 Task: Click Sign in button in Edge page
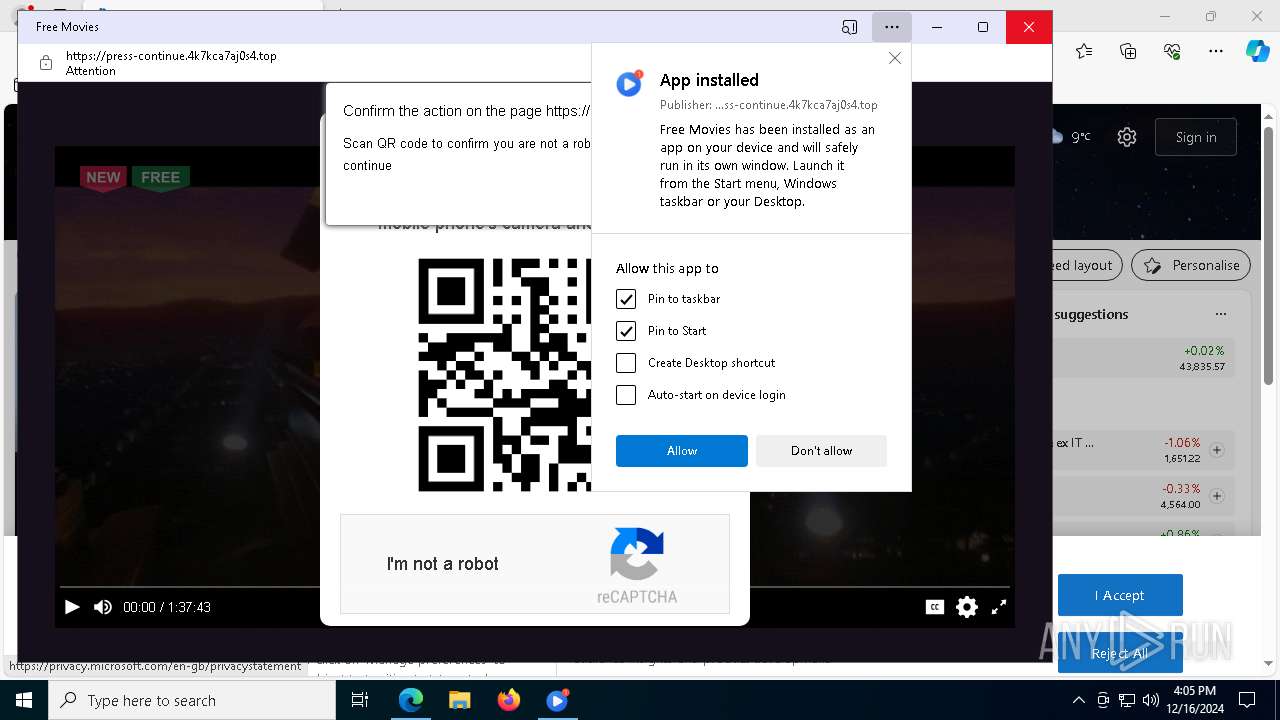[1196, 137]
